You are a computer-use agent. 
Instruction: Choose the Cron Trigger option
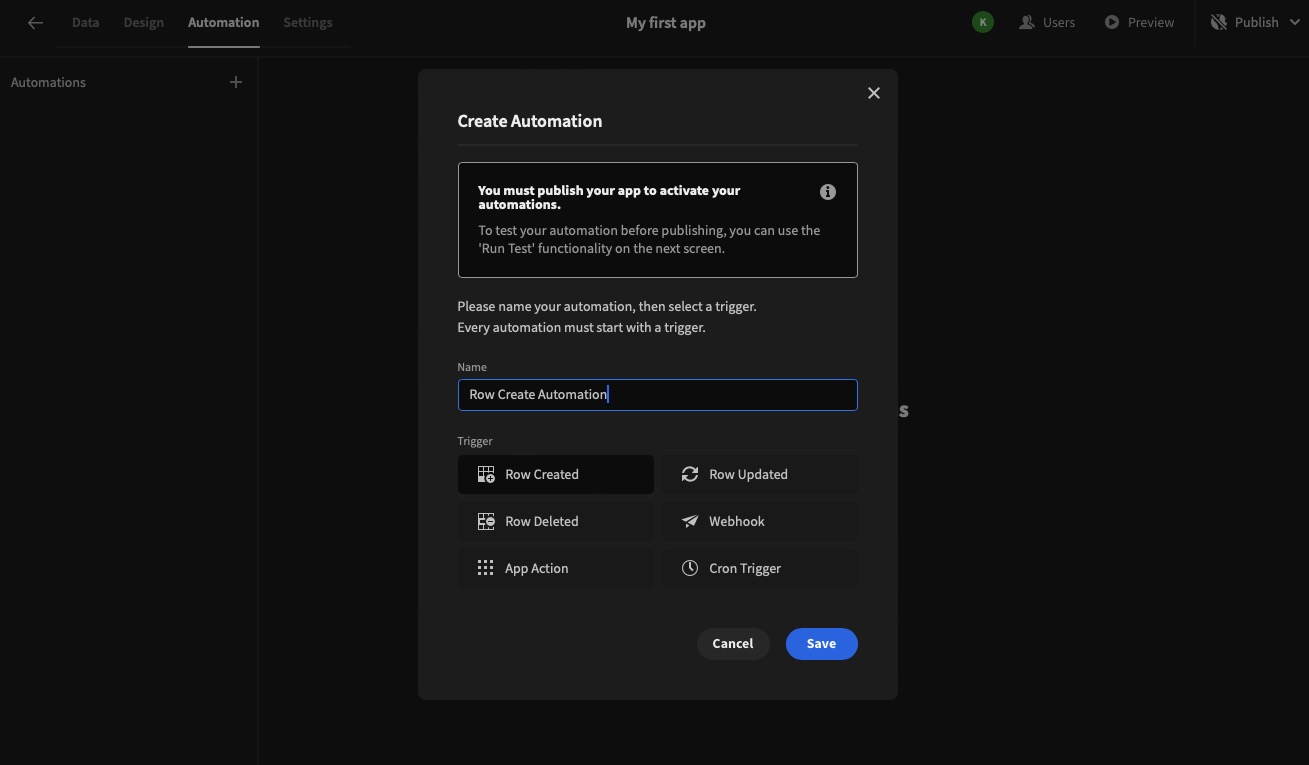[x=759, y=567]
